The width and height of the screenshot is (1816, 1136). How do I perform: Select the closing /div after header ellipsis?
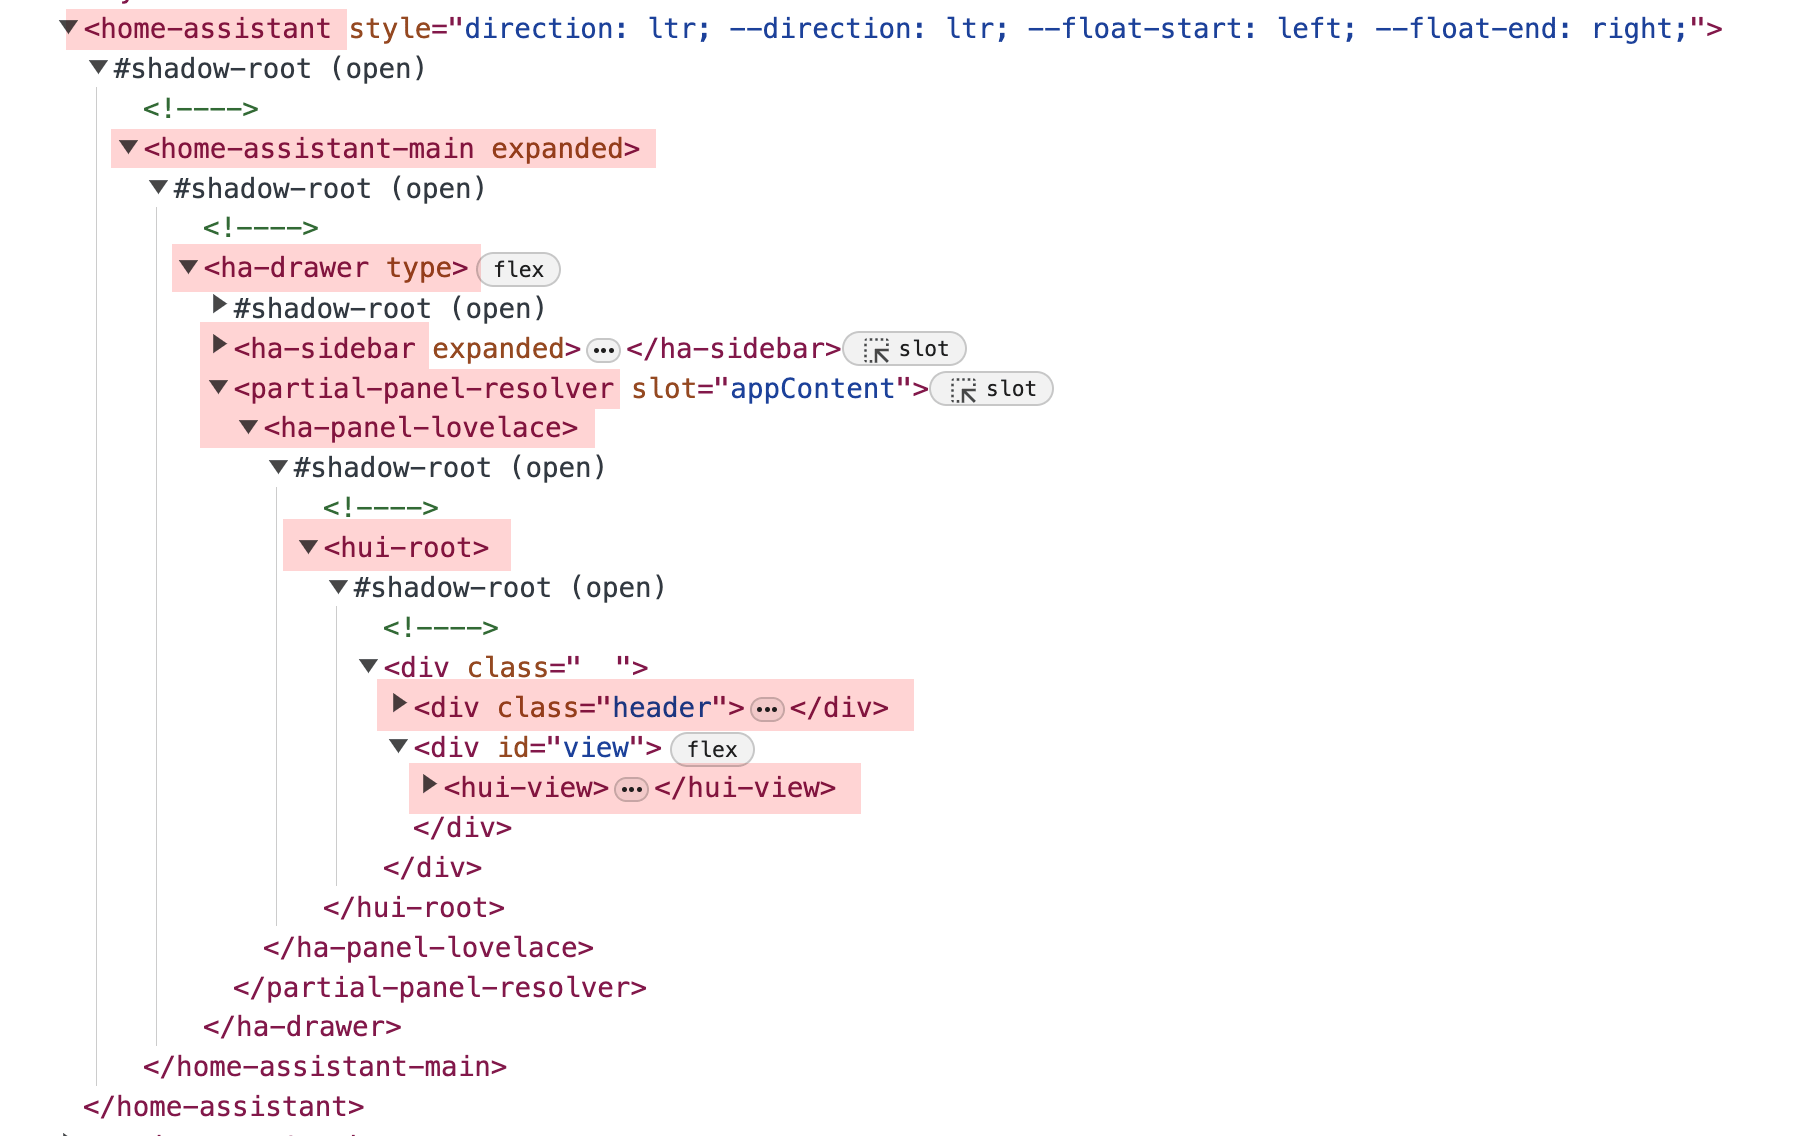[839, 708]
